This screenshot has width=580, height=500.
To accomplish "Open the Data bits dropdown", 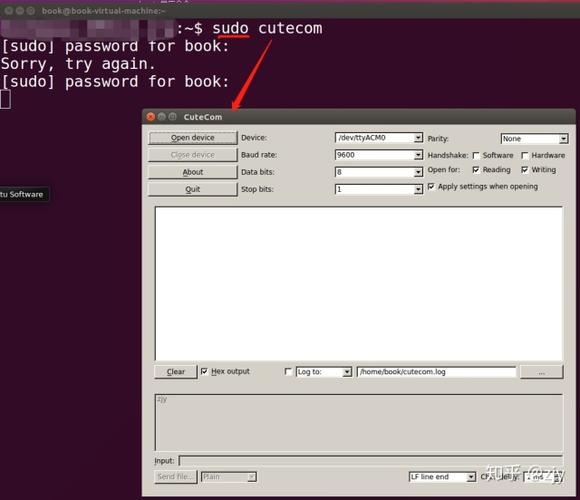I will [x=379, y=172].
